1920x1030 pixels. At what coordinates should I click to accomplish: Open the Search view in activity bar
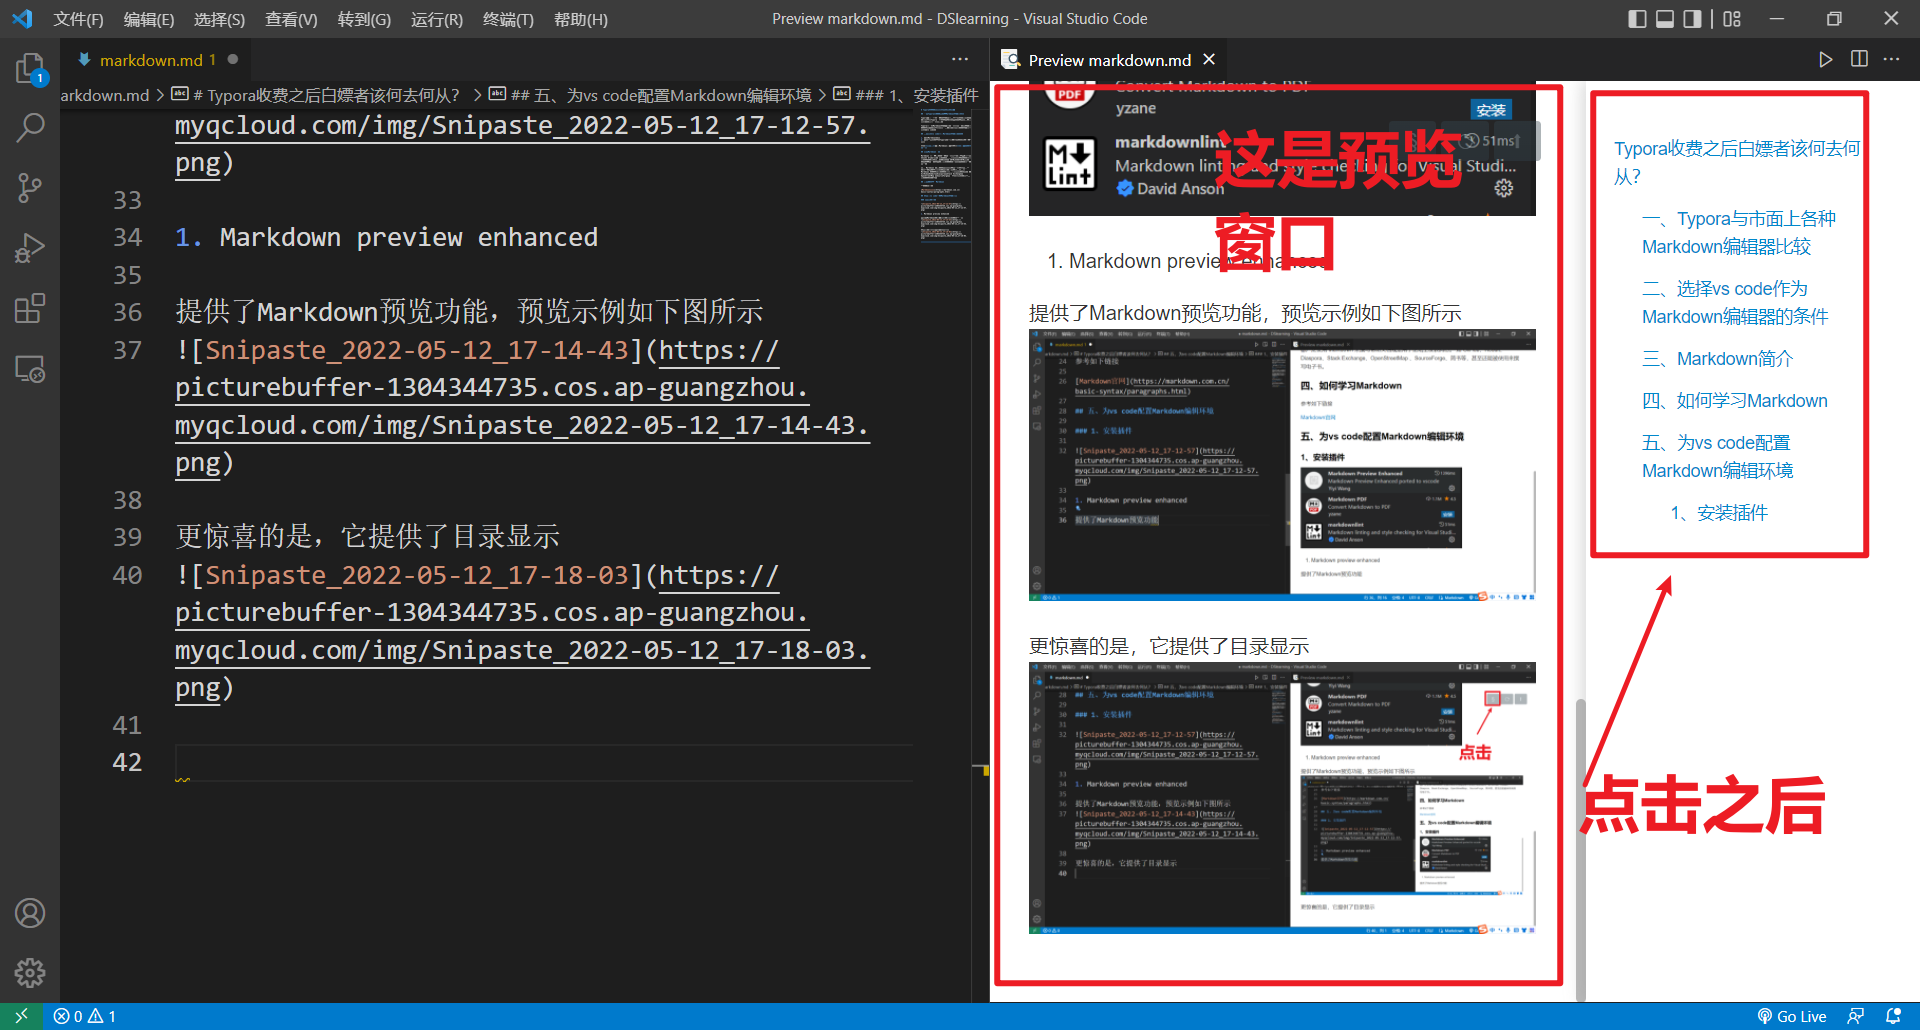tap(30, 127)
